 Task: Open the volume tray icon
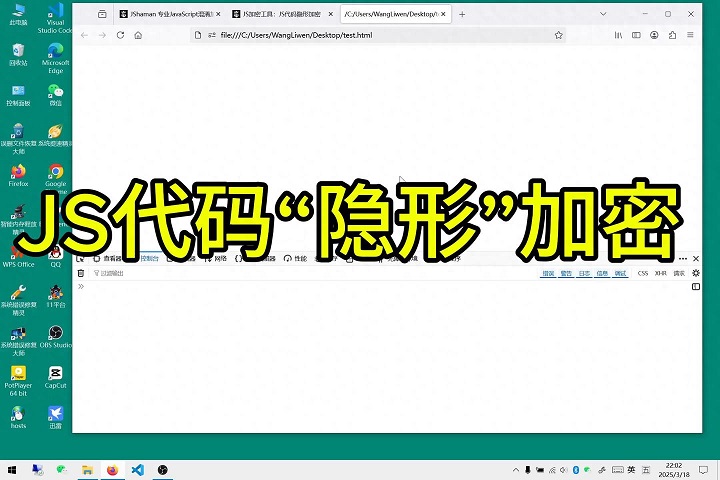tap(564, 470)
